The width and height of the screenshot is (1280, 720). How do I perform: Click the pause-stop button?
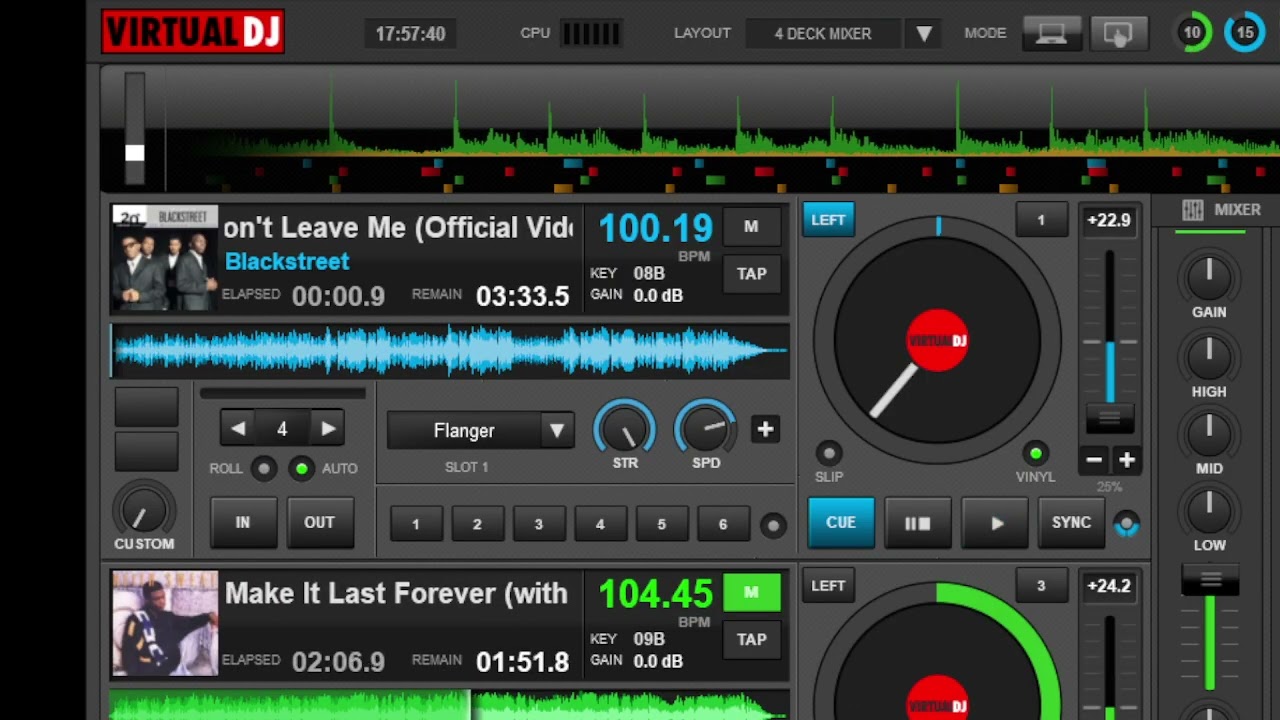(918, 523)
